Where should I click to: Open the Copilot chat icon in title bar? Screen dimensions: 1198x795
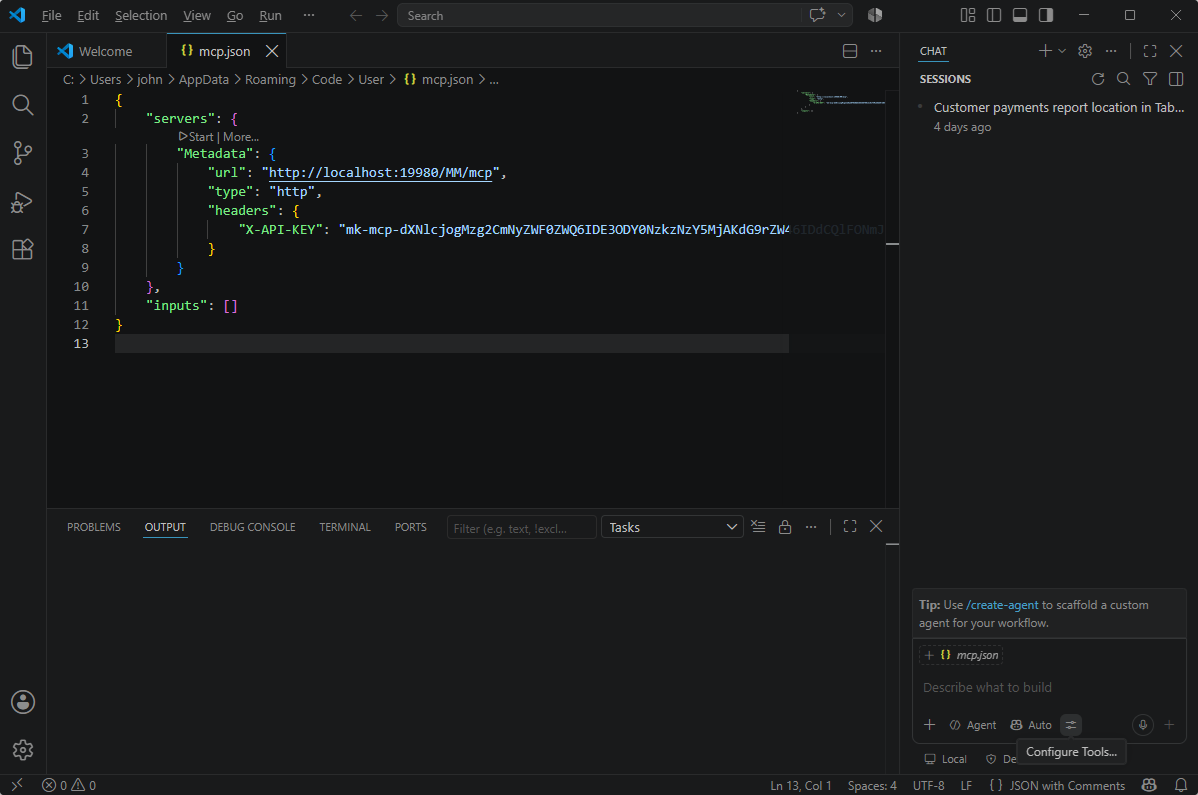(x=818, y=15)
